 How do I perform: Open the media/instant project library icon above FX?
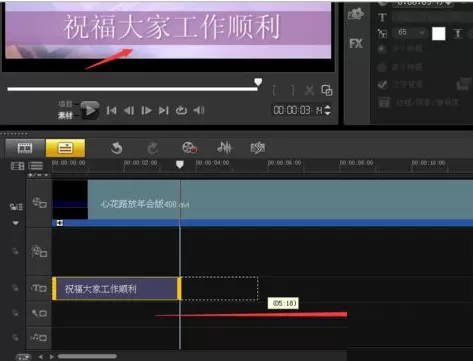[356, 15]
